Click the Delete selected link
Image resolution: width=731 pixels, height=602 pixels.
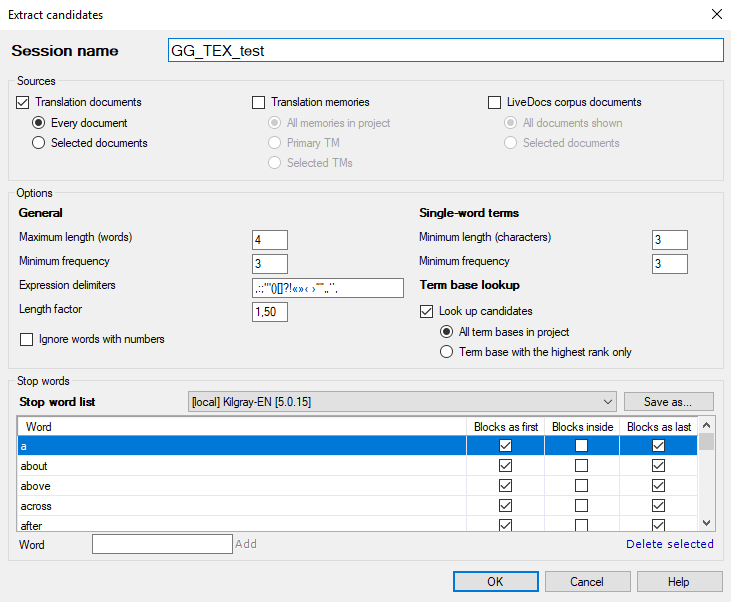pos(669,544)
